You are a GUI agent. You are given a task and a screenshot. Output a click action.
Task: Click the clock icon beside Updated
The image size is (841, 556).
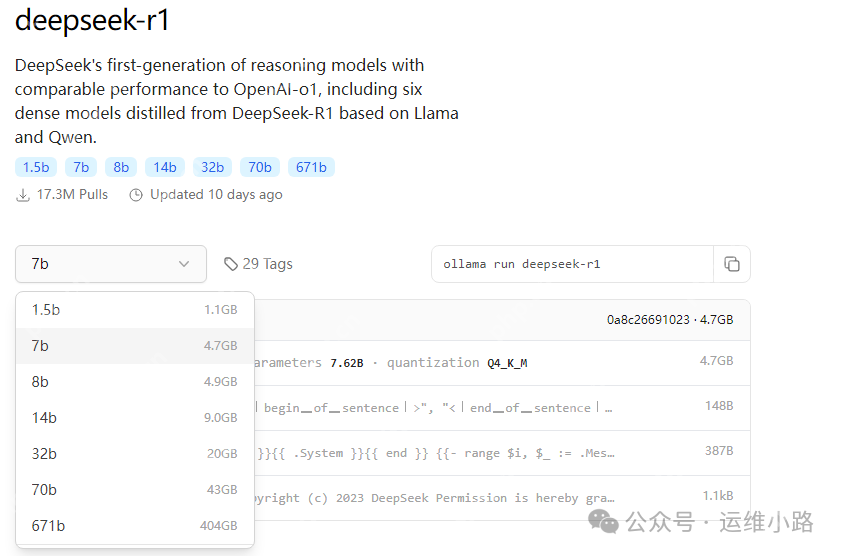pos(136,195)
